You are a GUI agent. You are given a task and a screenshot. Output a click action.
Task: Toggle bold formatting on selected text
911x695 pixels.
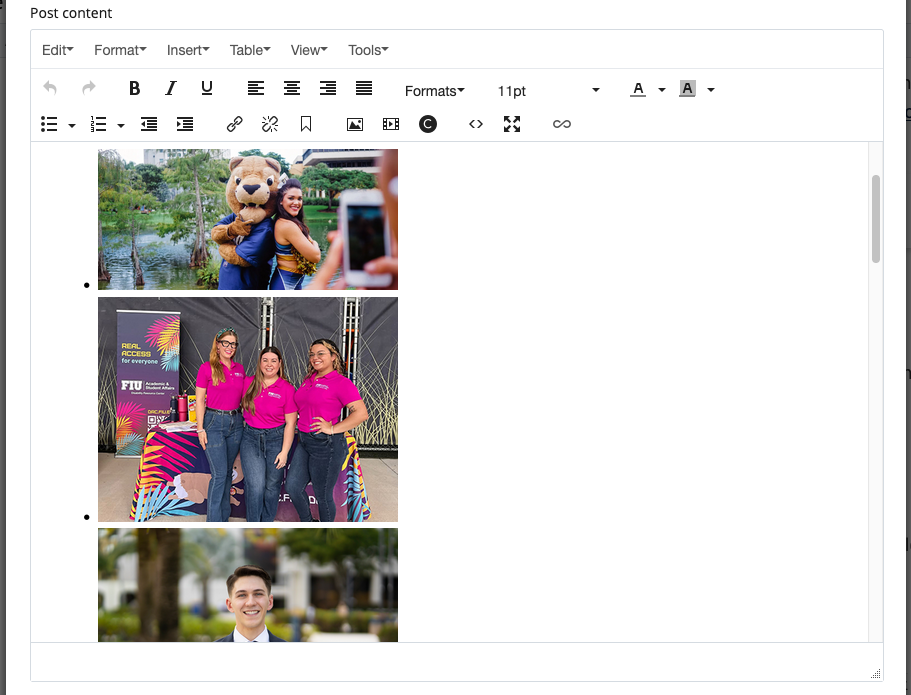click(134, 88)
